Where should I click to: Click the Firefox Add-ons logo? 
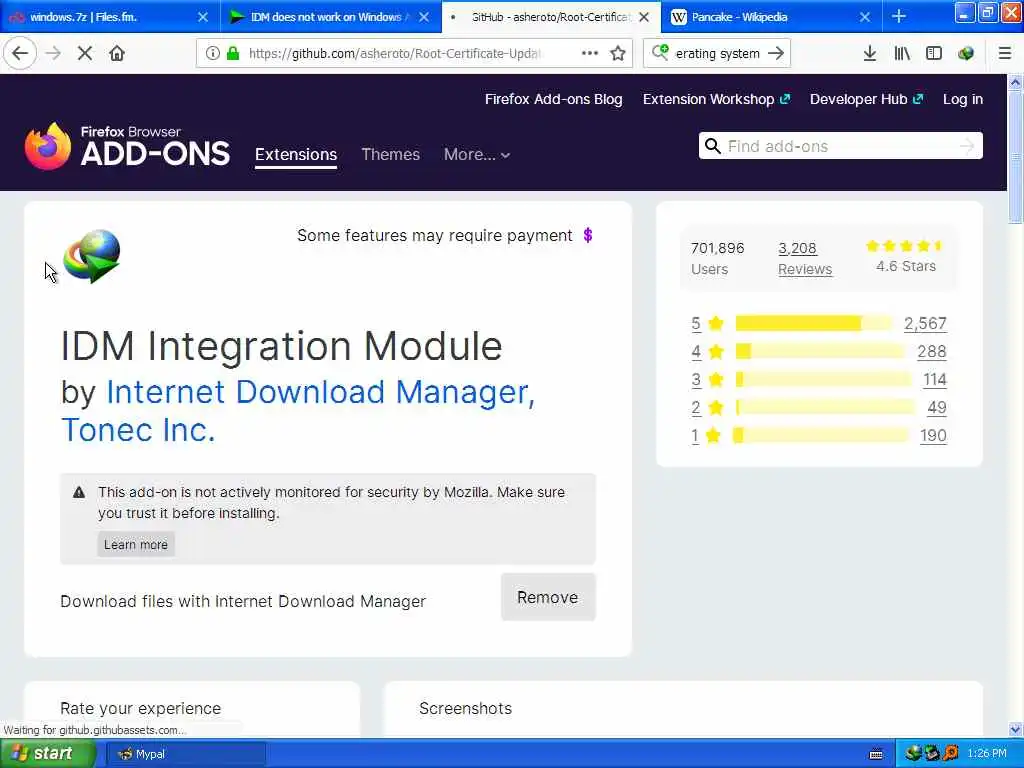127,146
